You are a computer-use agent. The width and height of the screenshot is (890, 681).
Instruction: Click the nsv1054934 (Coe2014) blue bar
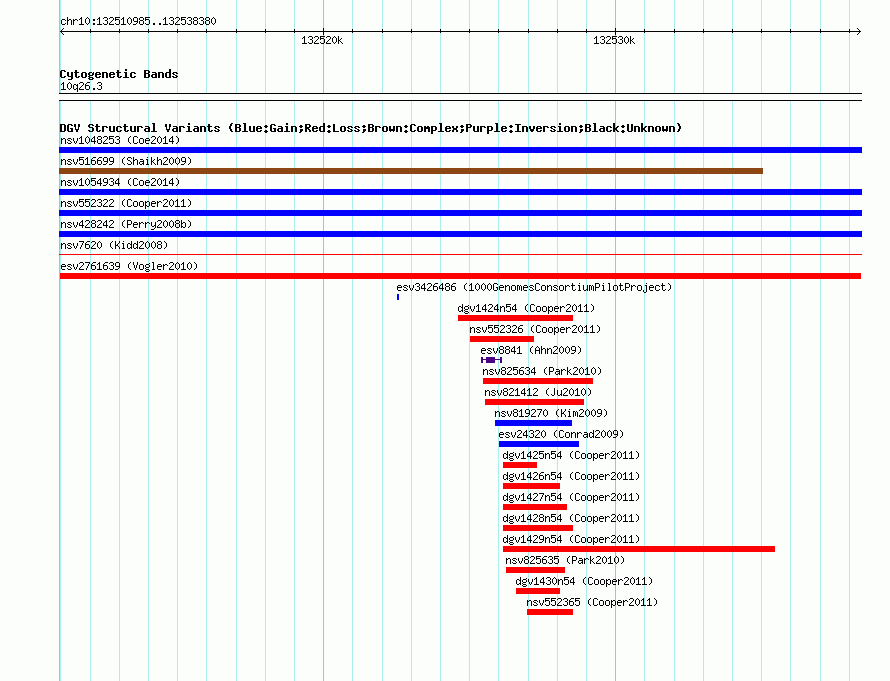click(460, 192)
